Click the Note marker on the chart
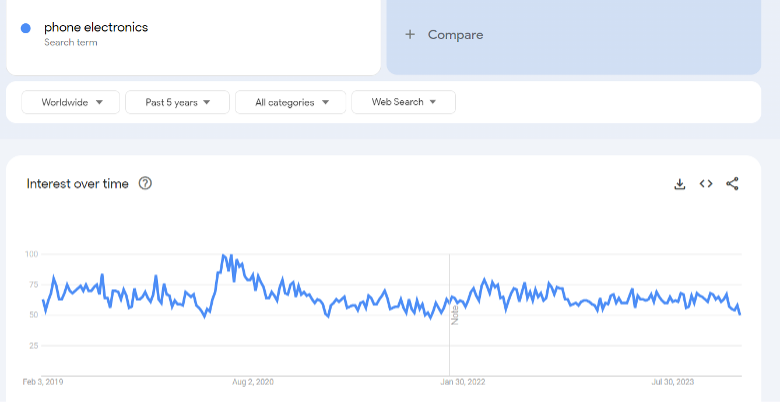The image size is (780, 403). coord(454,315)
